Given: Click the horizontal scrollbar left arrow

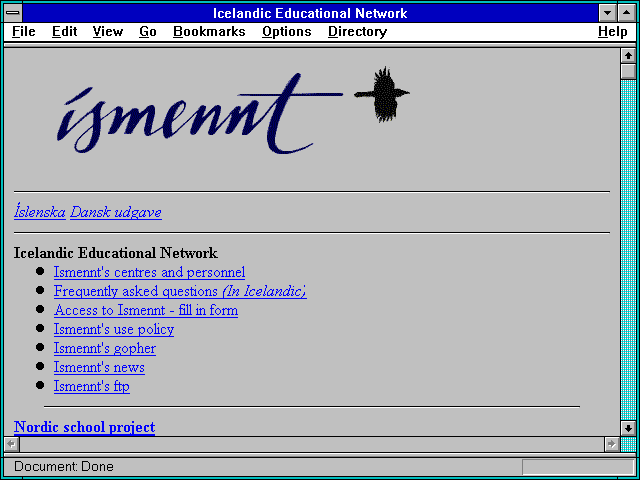Looking at the screenshot, I should point(12,444).
